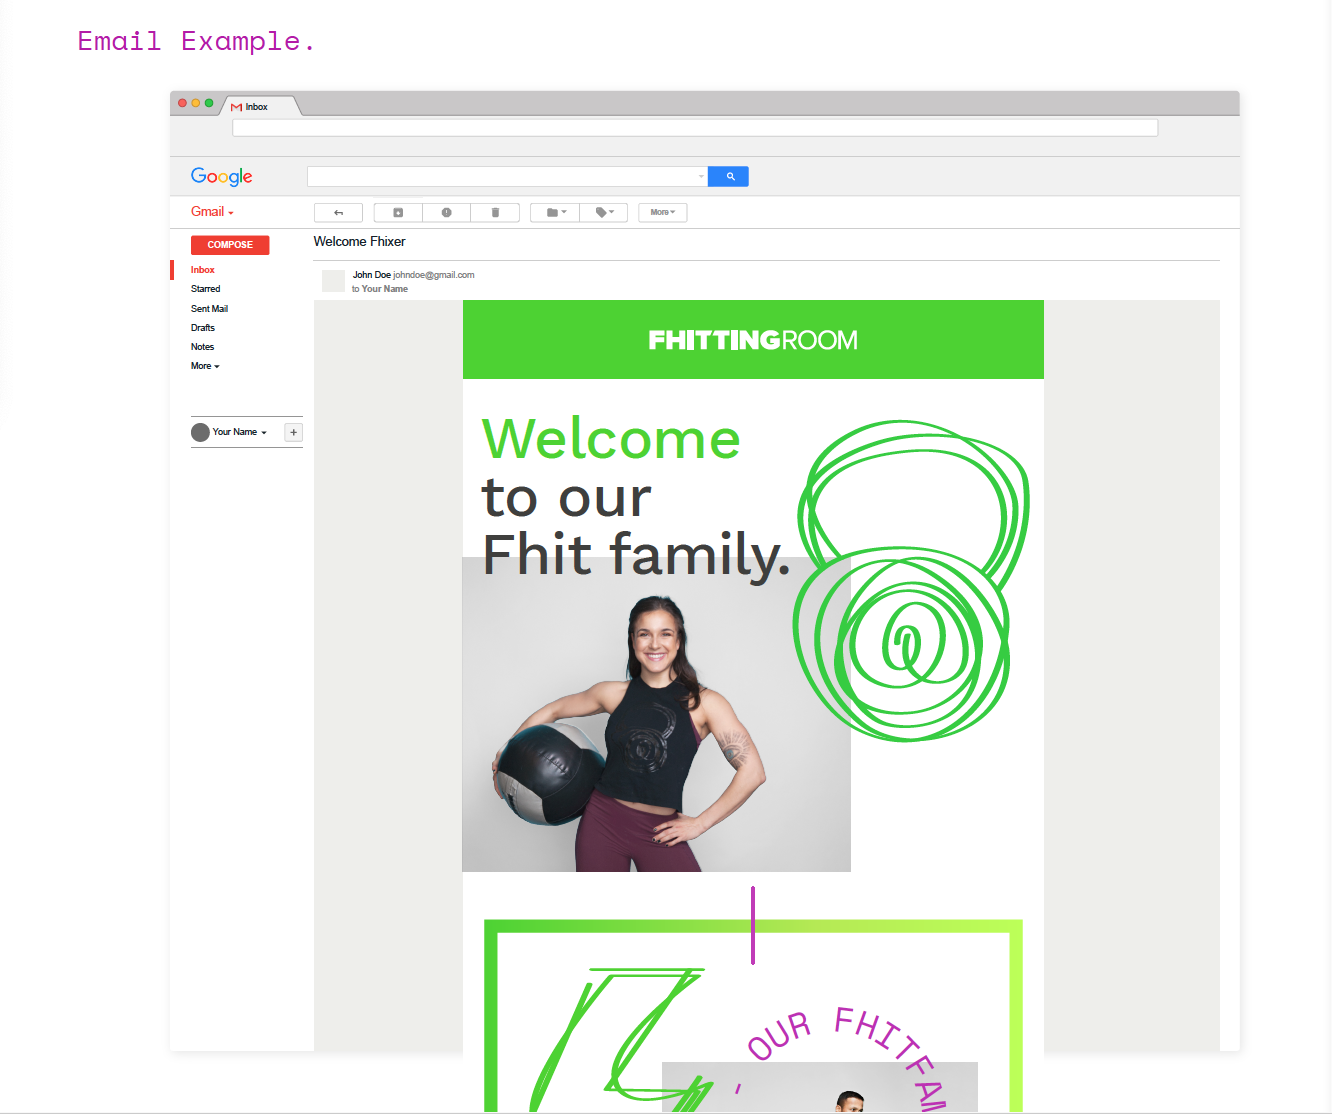Expand the search options arrow in search box
The height and width of the screenshot is (1114, 1332).
pos(701,177)
